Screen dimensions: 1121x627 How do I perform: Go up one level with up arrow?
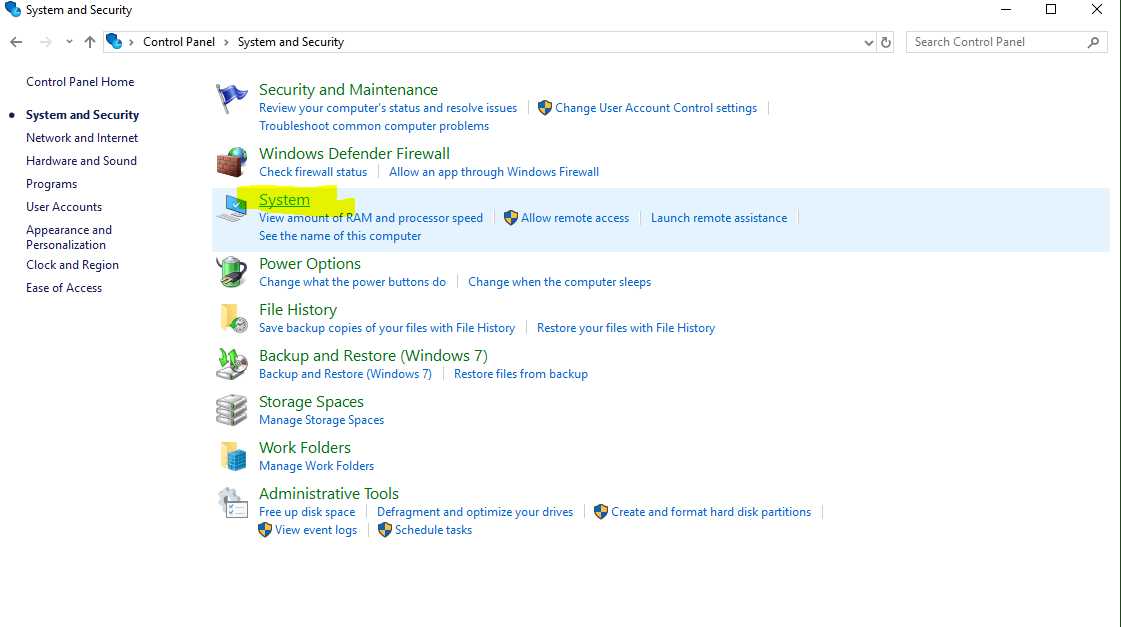tap(89, 42)
